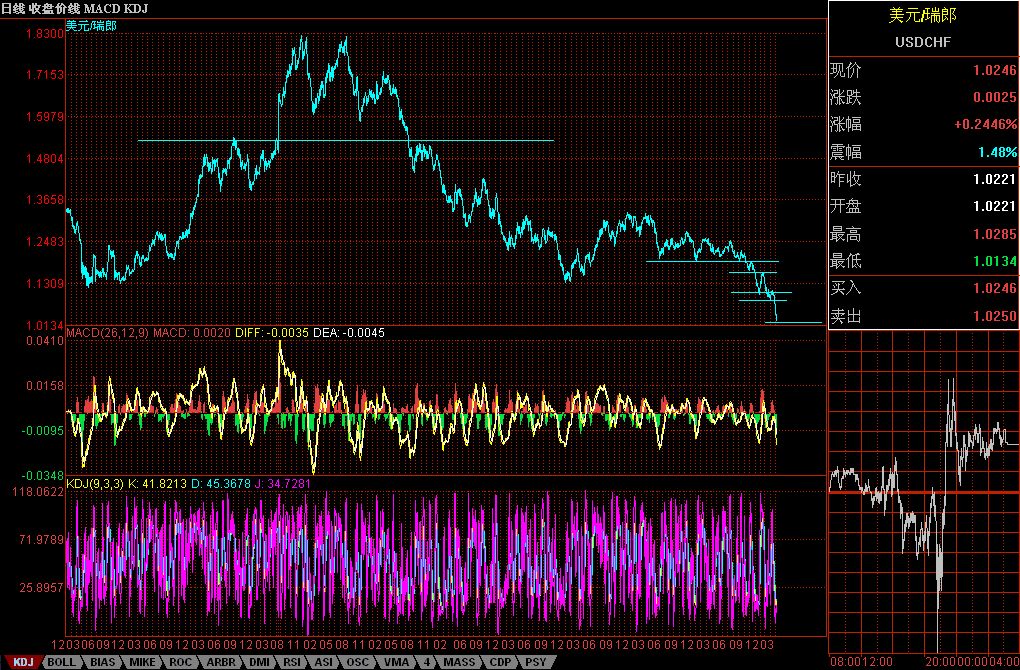Click the KDJ(9,3,3) indicator label
Viewport: 1020px width, 670px height.
pos(95,484)
